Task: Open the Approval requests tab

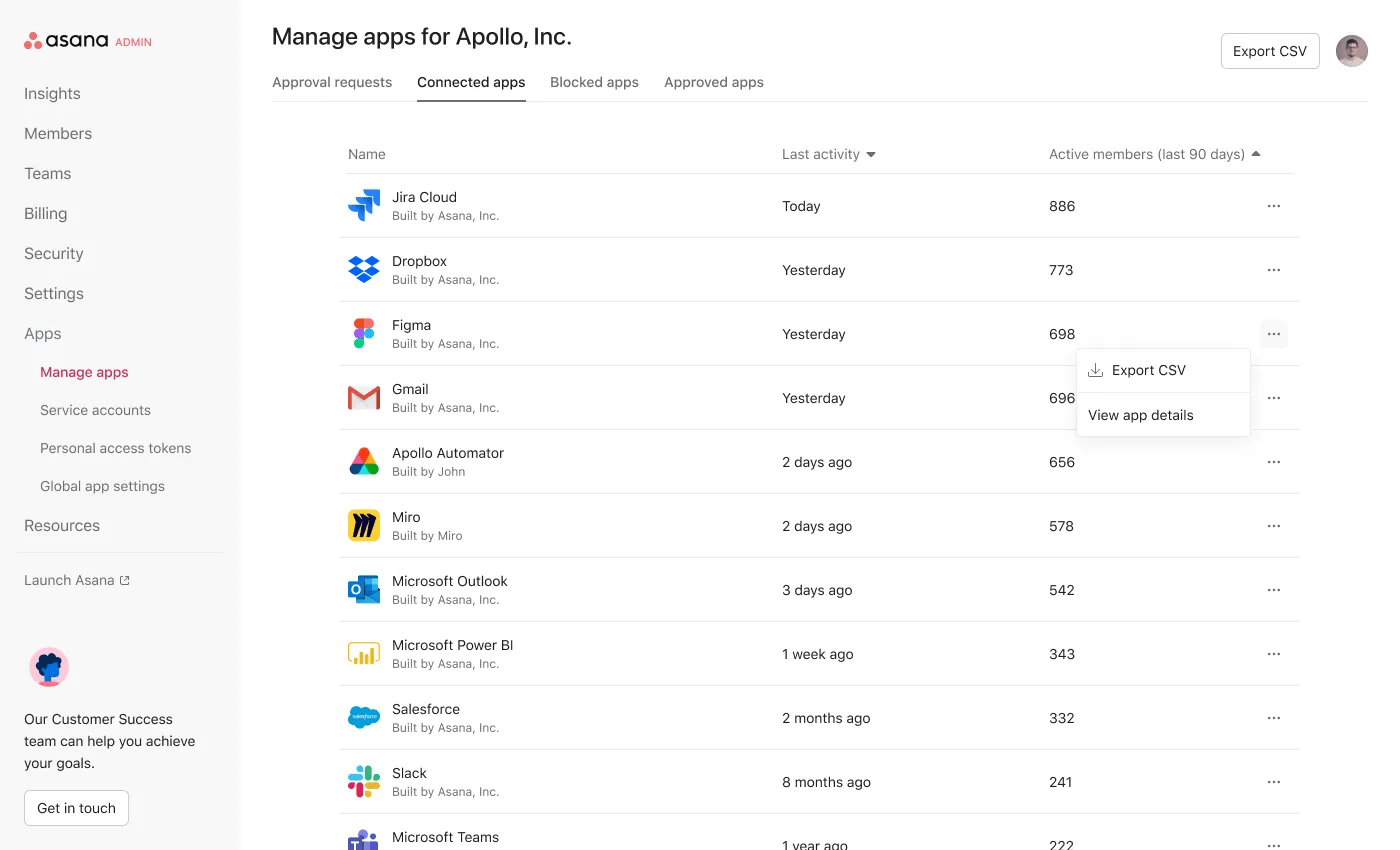Action: pyautogui.click(x=332, y=82)
